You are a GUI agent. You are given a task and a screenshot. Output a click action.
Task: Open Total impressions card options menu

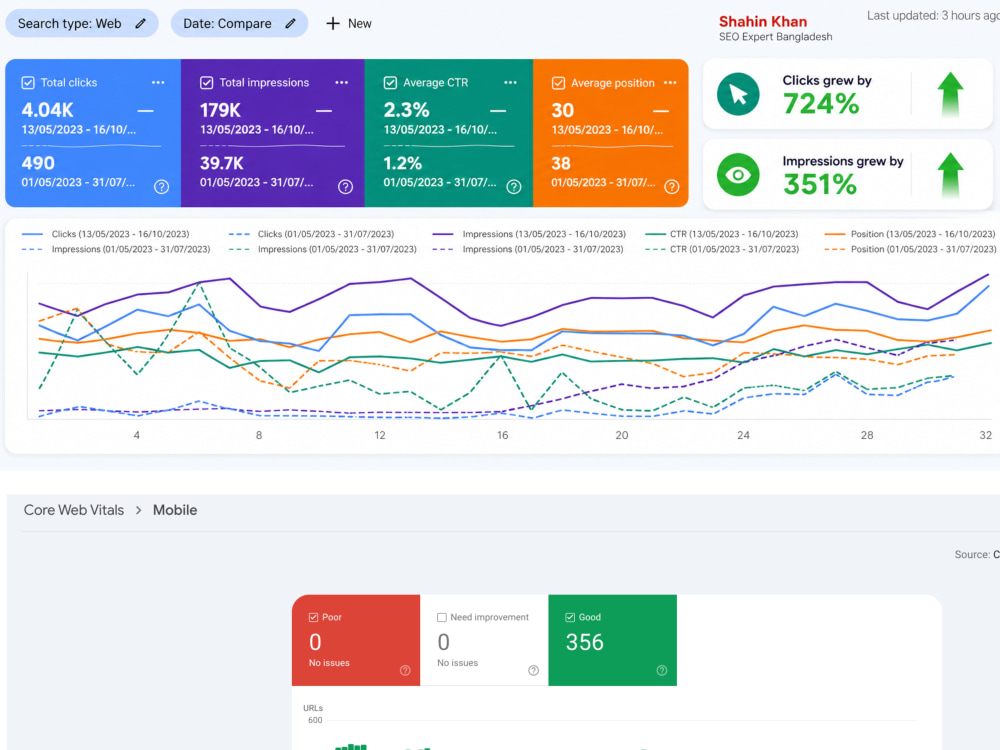[341, 82]
